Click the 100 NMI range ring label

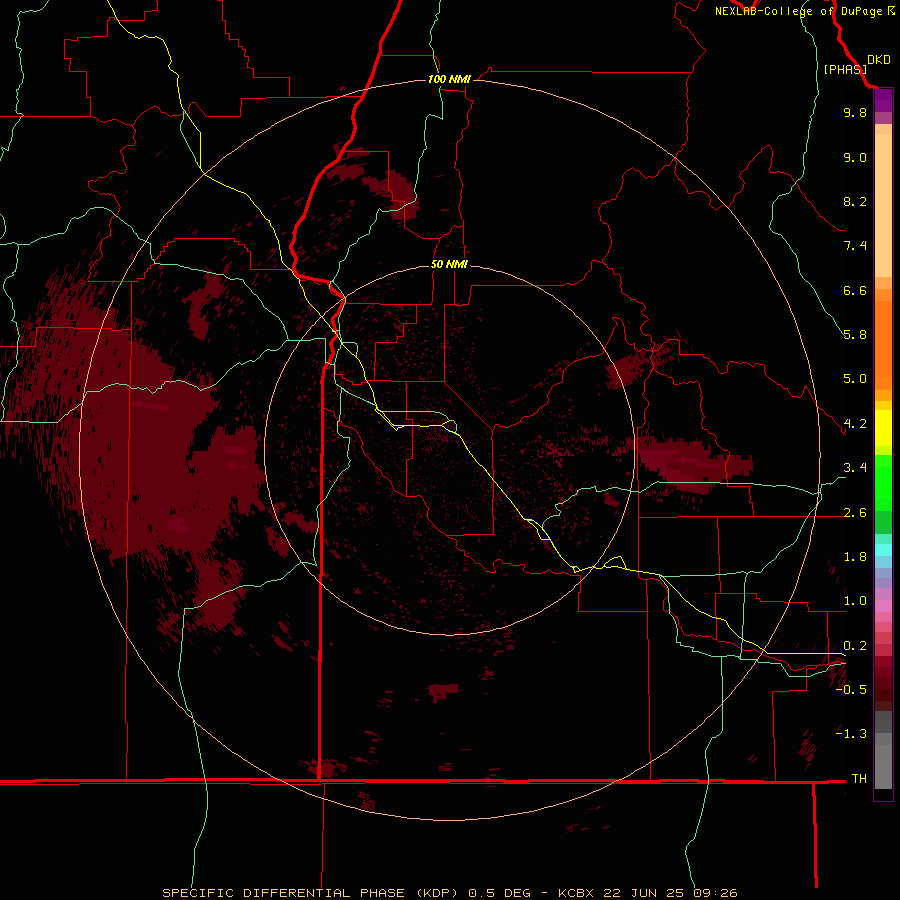tap(449, 79)
